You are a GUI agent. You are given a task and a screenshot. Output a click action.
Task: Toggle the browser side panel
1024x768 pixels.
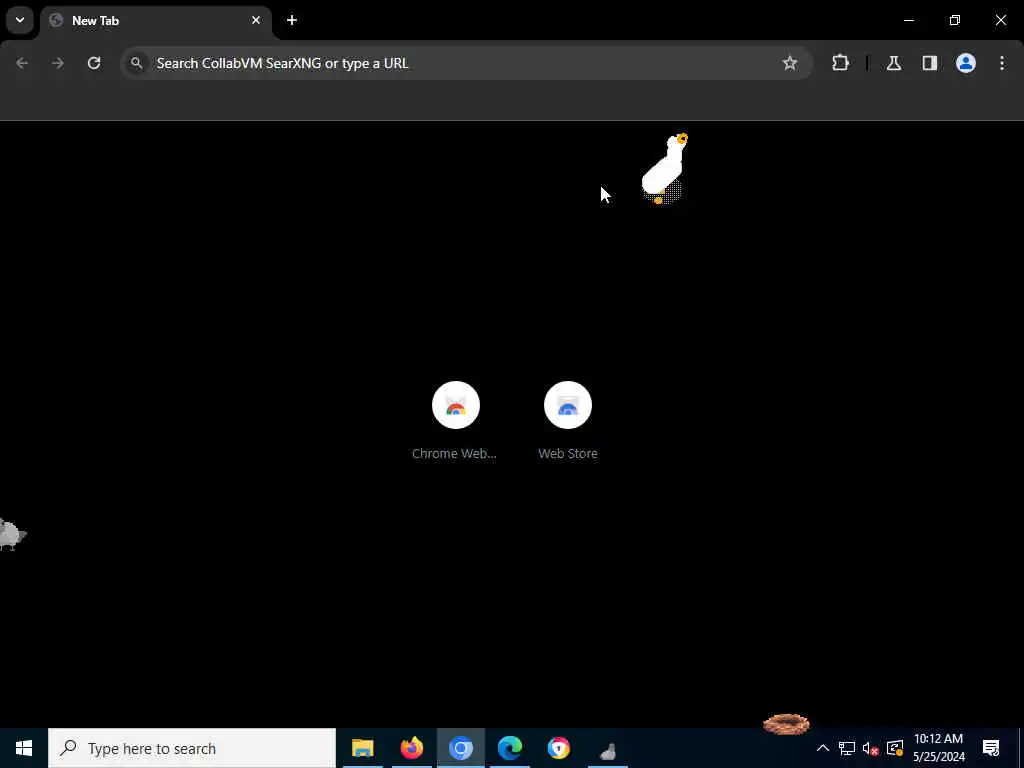click(930, 63)
